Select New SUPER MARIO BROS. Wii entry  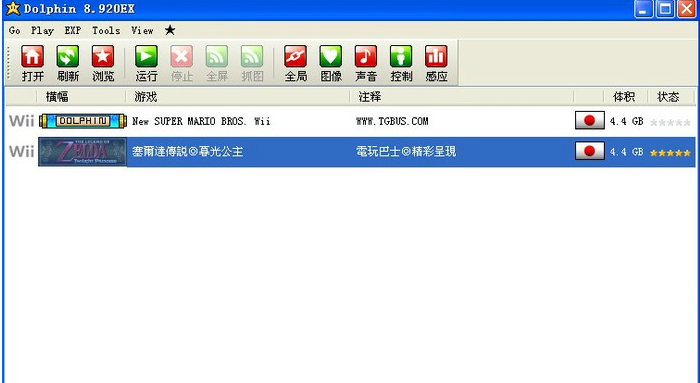click(x=201, y=121)
